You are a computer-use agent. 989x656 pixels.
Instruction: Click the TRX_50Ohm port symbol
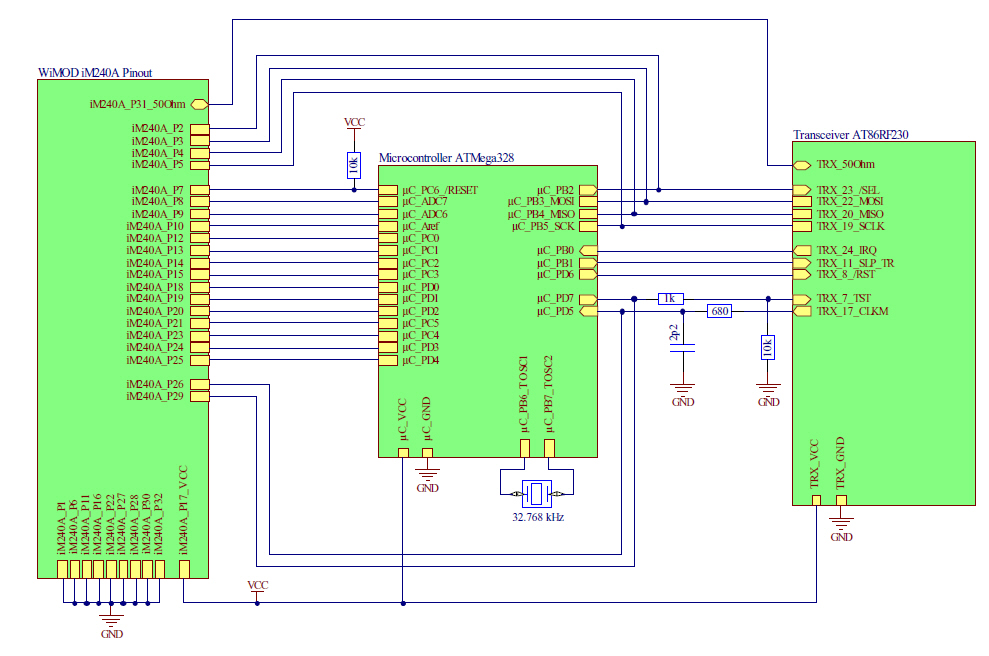(x=802, y=165)
